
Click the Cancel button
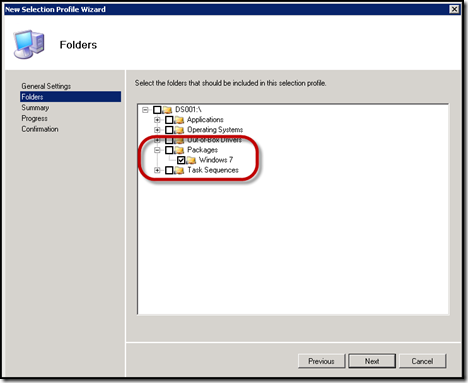coord(422,361)
